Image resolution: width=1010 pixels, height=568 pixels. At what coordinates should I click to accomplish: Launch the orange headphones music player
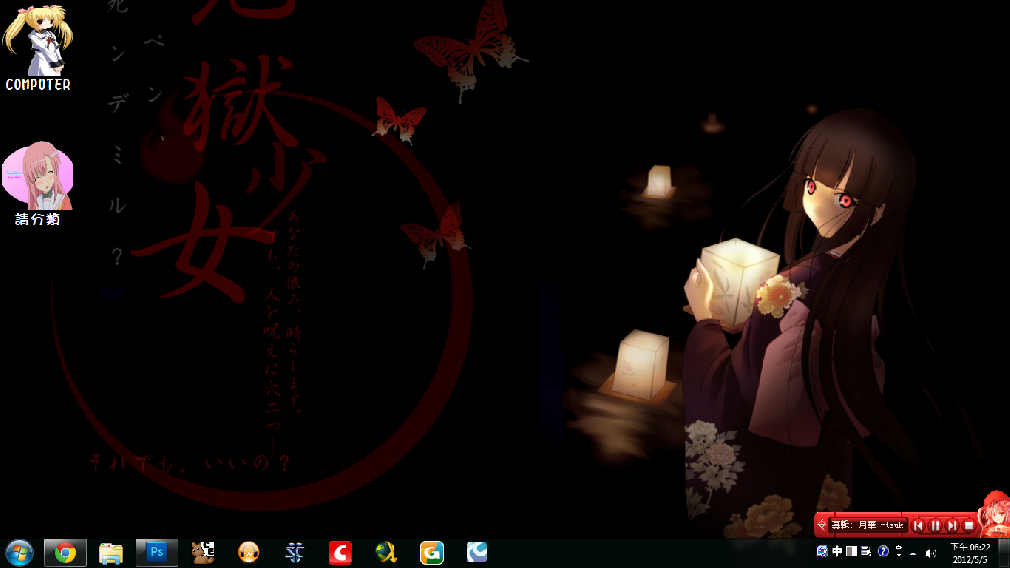coord(249,553)
